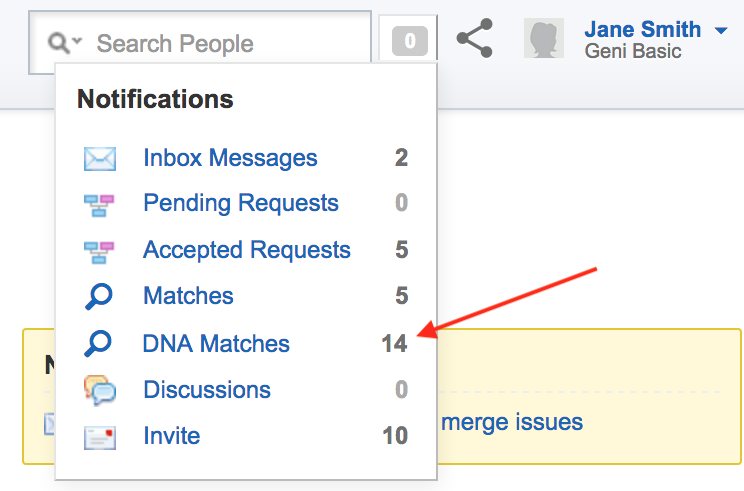Image resolution: width=744 pixels, height=491 pixels.
Task: Open the merge issues link
Action: tap(512, 422)
